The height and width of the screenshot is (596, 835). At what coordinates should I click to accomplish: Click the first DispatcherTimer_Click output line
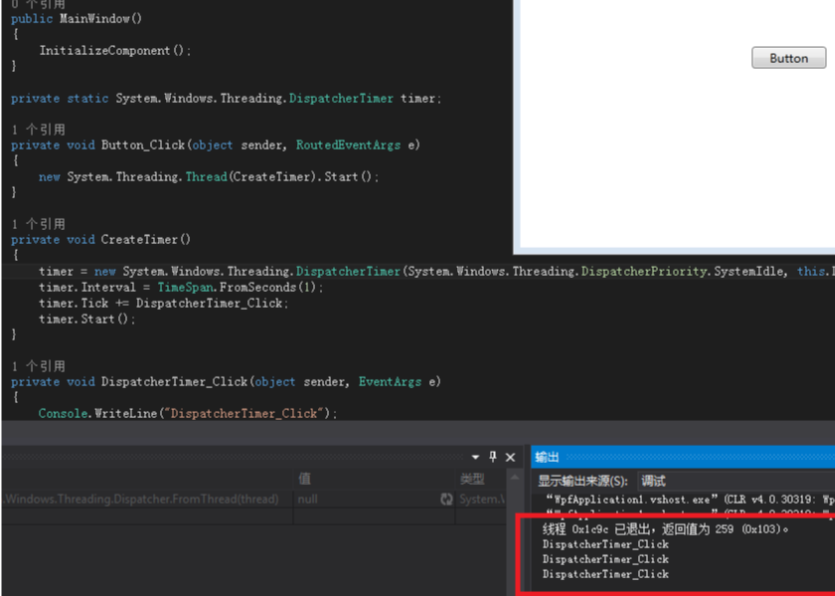click(605, 544)
